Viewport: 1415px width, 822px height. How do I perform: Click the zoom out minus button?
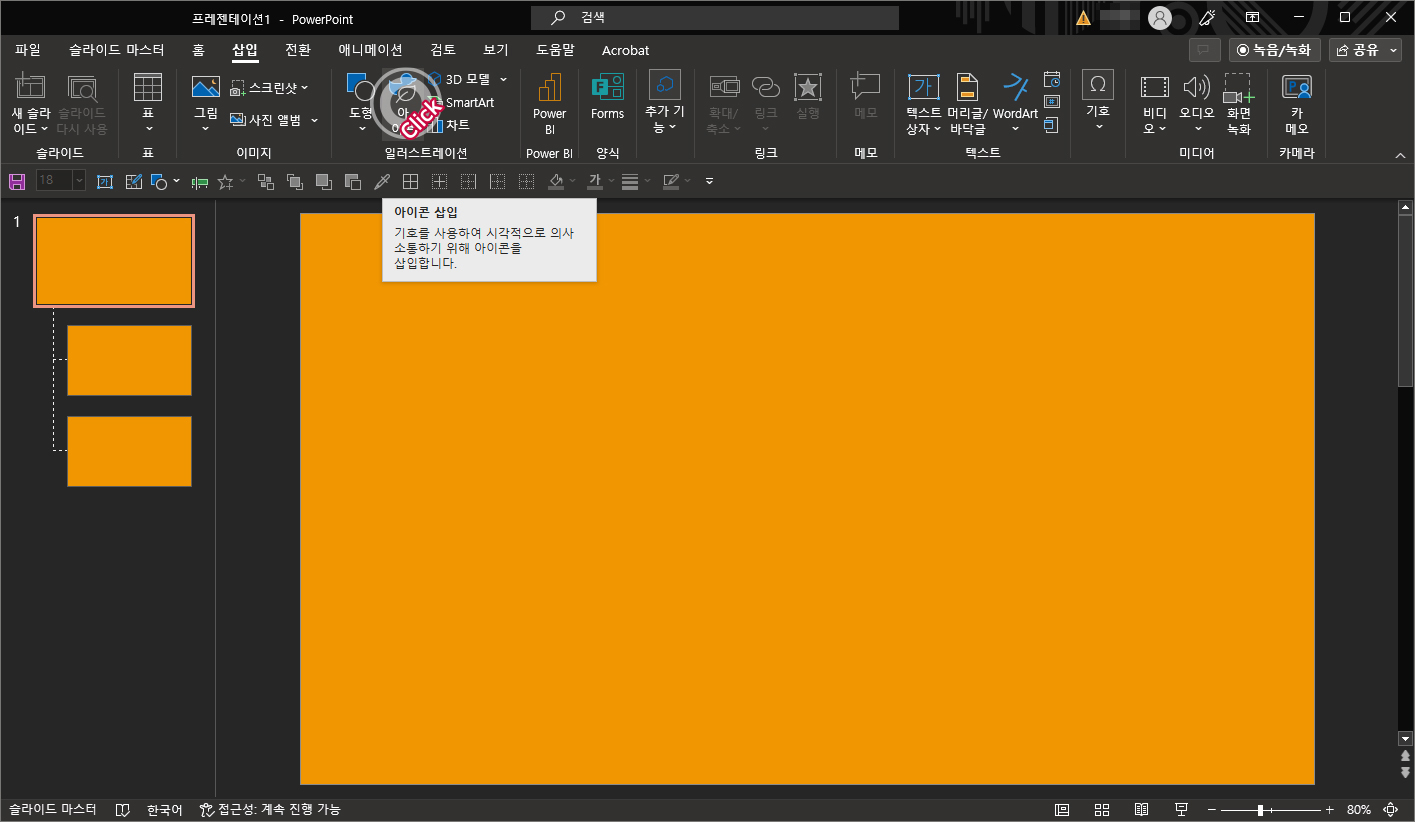[x=1211, y=809]
